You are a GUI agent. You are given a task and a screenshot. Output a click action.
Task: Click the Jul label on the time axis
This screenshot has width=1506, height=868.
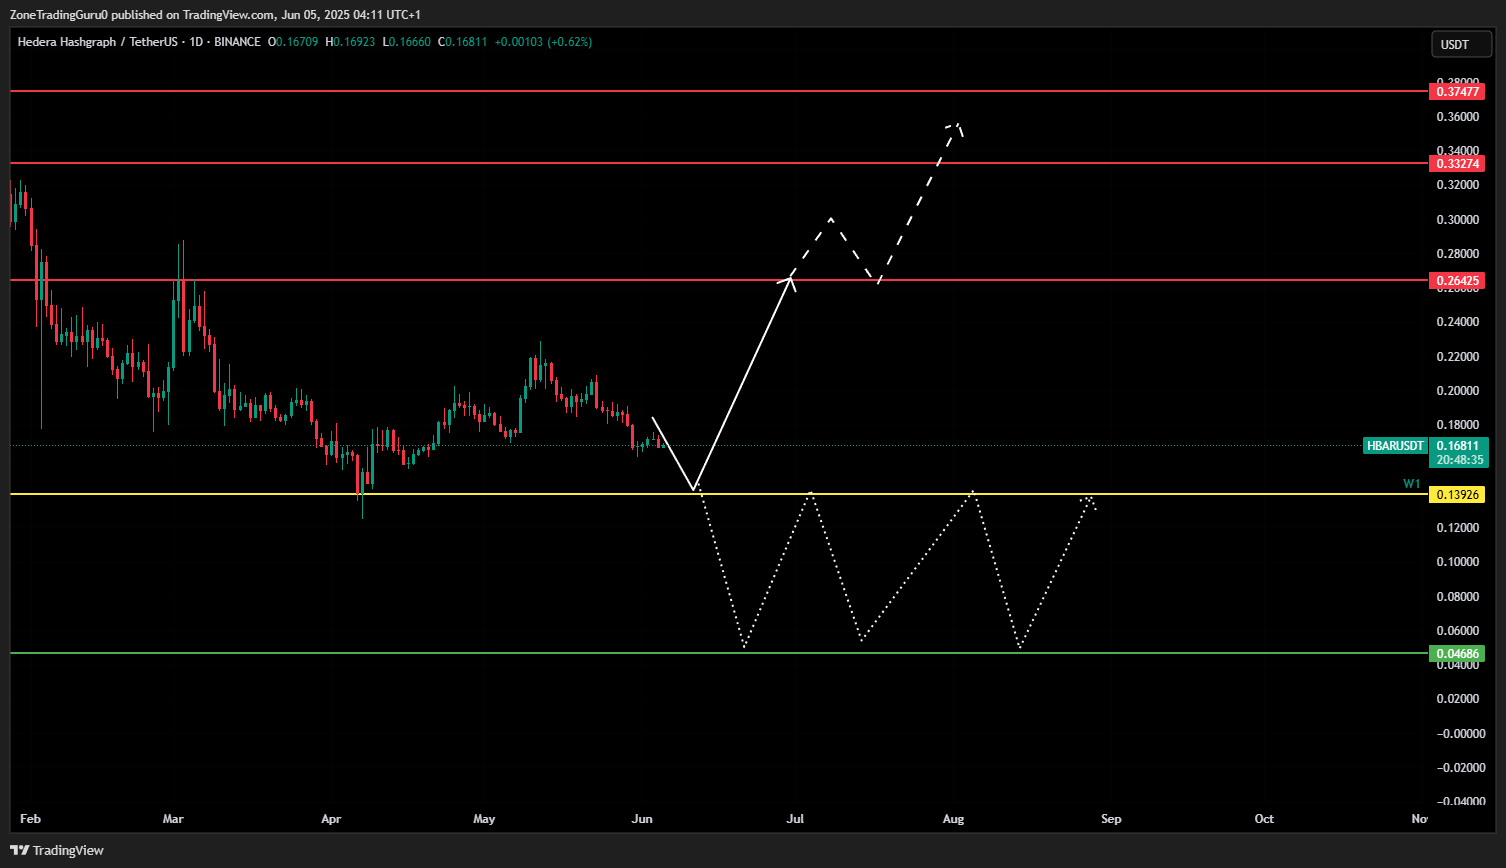796,819
